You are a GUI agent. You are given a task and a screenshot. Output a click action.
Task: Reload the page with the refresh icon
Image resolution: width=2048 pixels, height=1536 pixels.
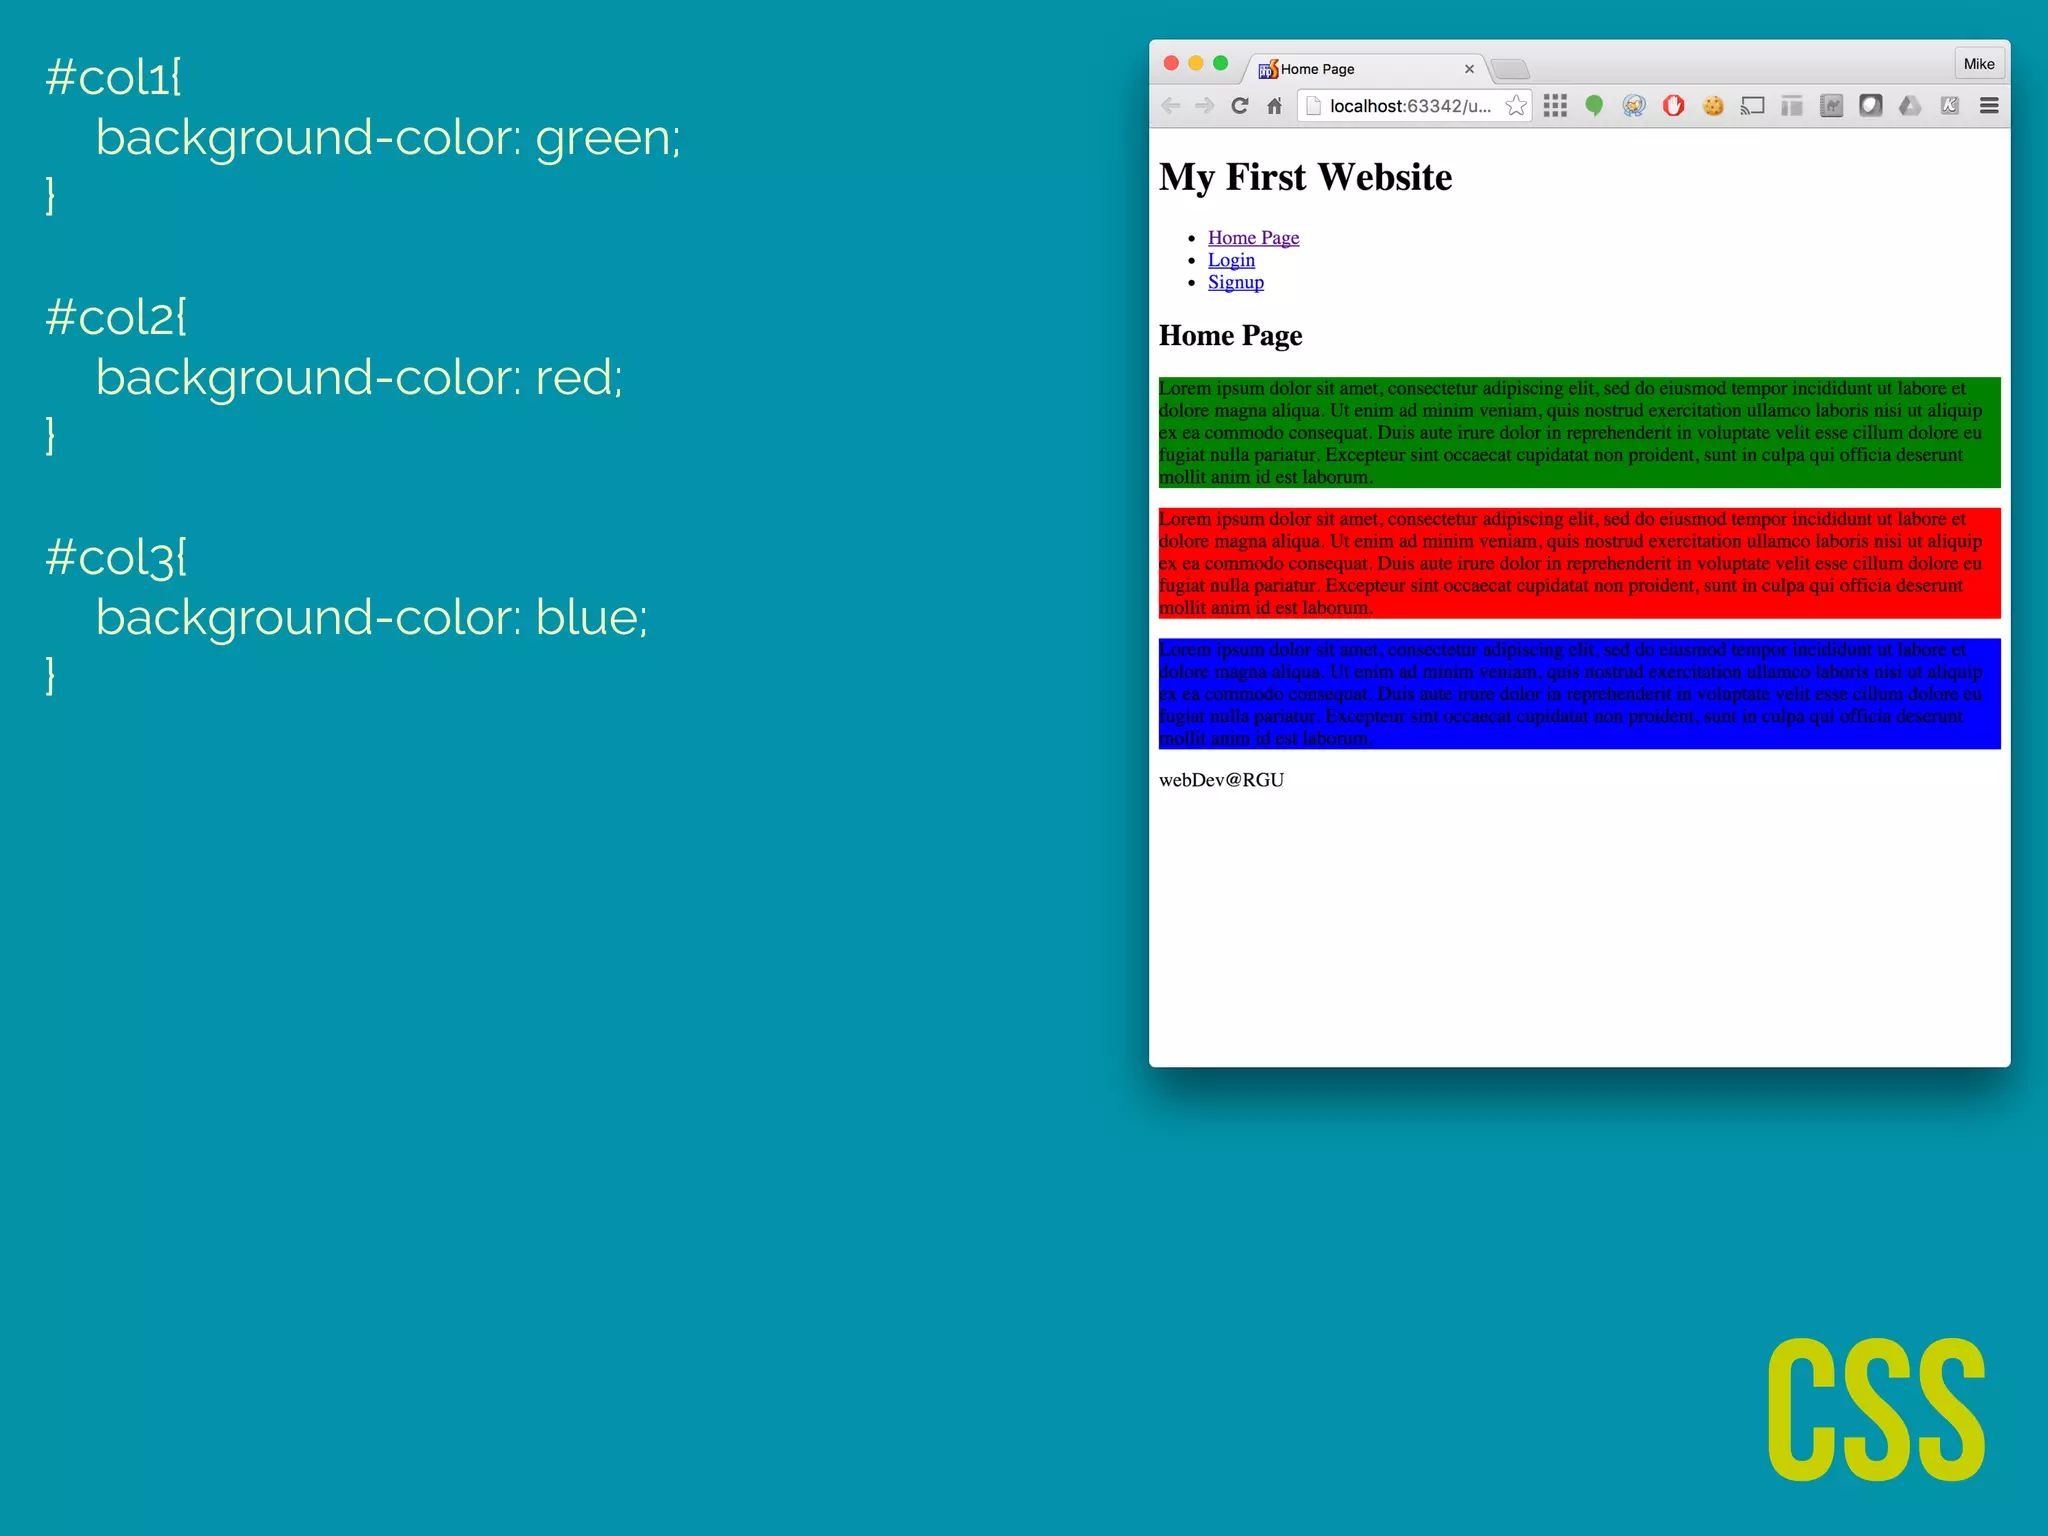[1239, 106]
